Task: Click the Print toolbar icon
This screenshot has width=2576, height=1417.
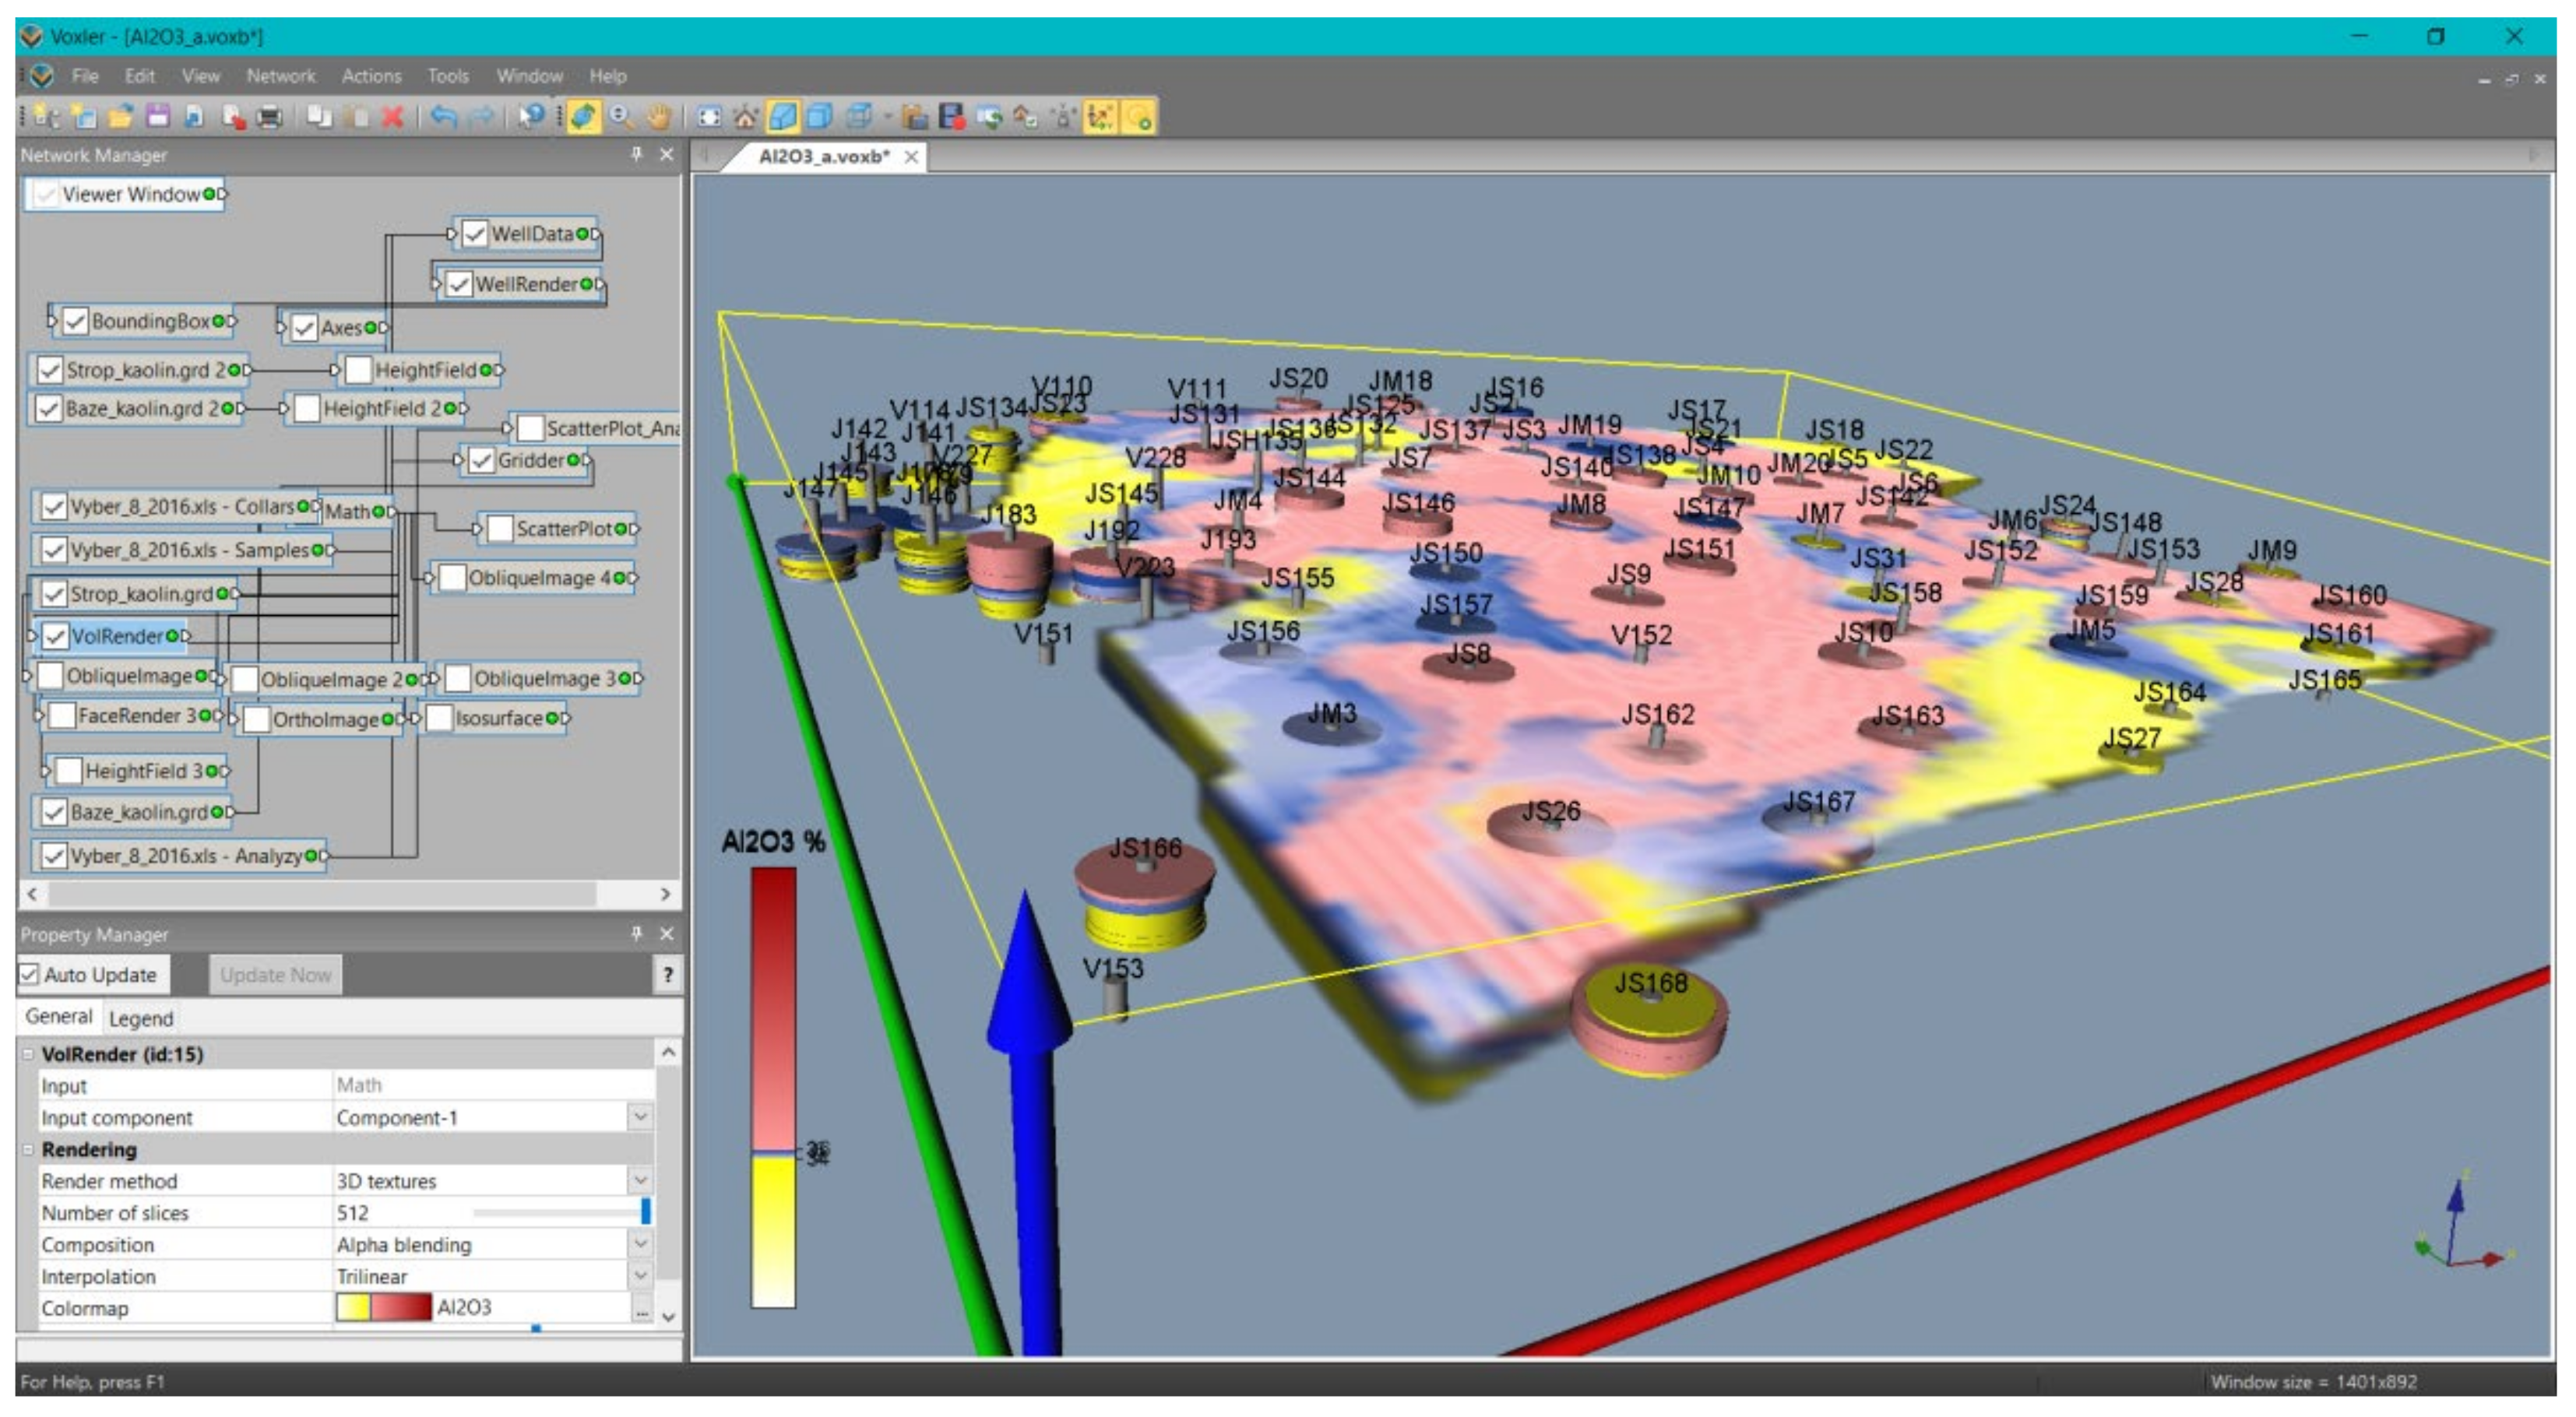Action: pyautogui.click(x=270, y=117)
